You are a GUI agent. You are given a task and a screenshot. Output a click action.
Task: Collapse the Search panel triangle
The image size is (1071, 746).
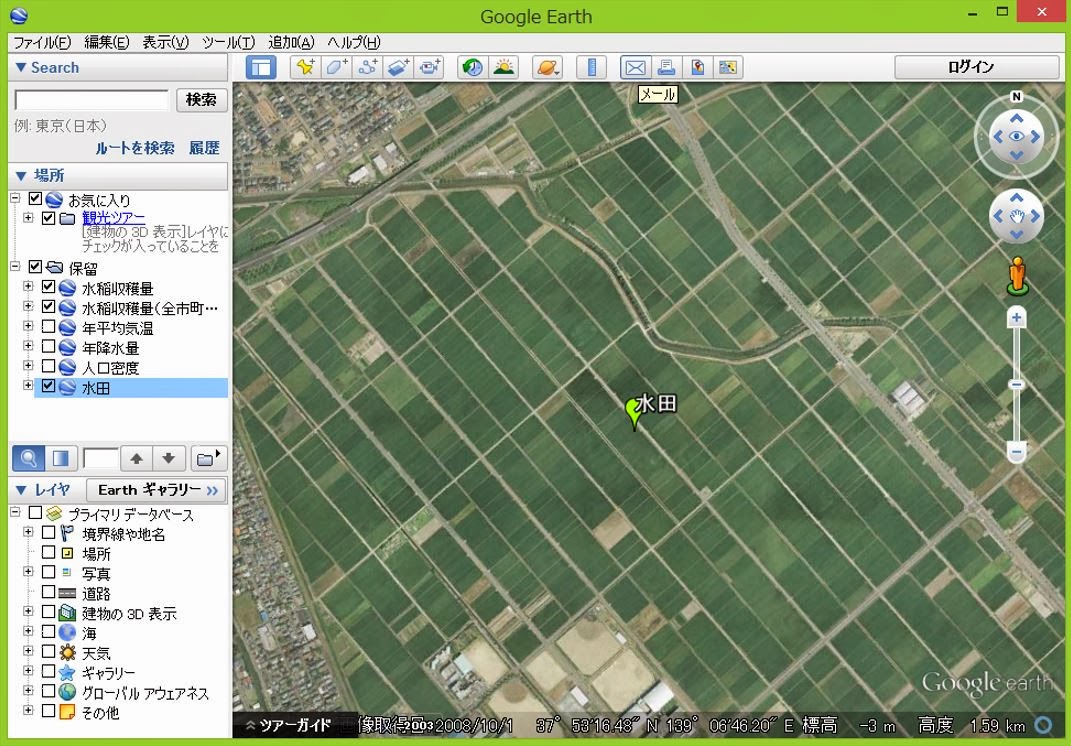click(20, 67)
